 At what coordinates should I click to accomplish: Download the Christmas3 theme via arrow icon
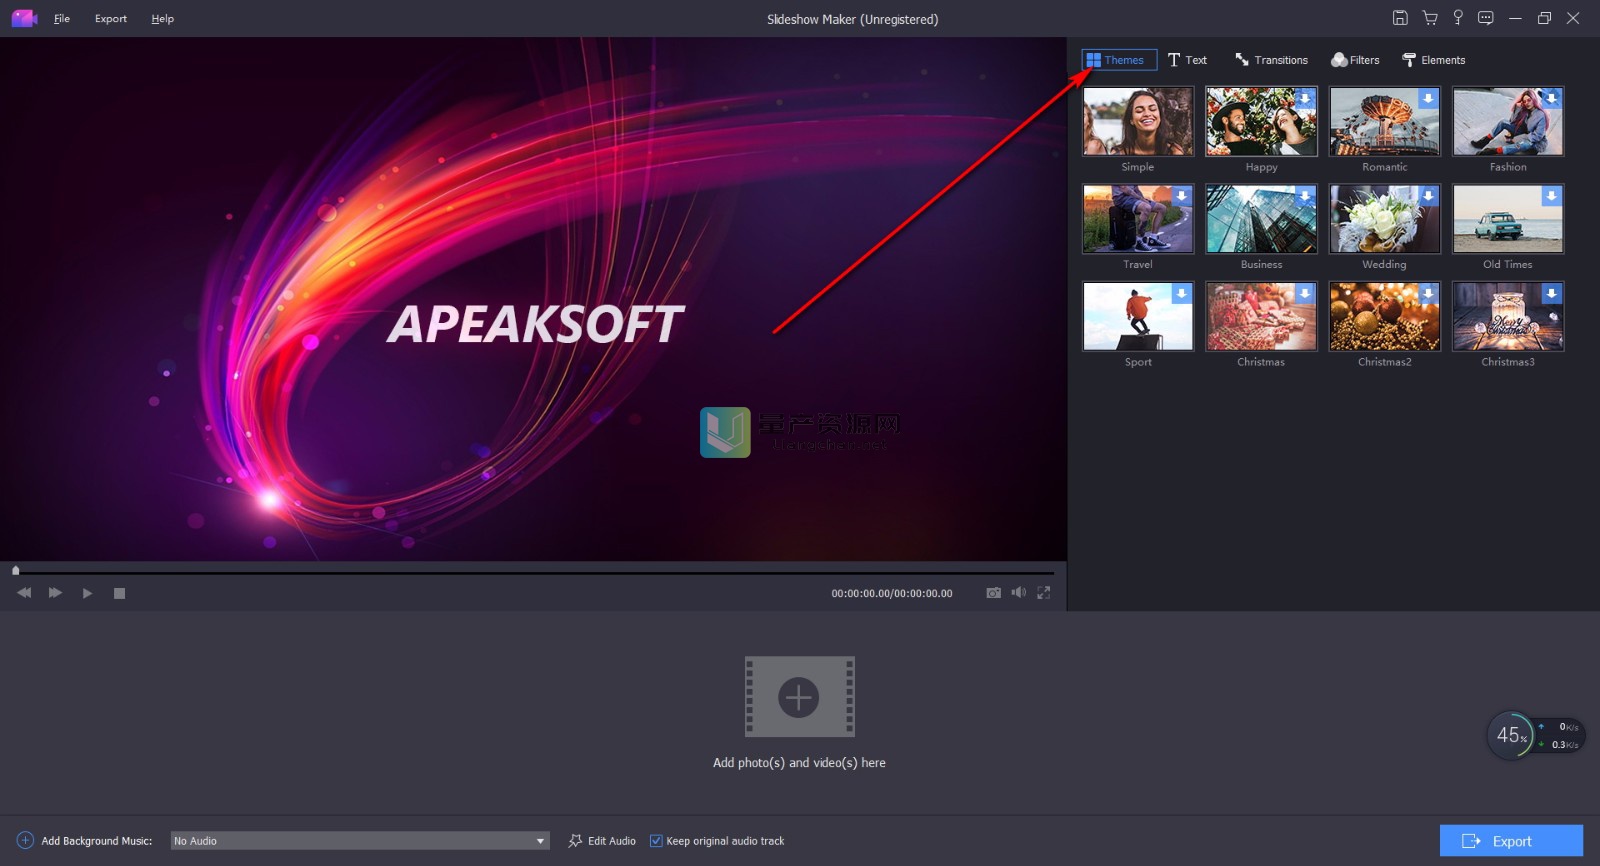pos(1551,294)
